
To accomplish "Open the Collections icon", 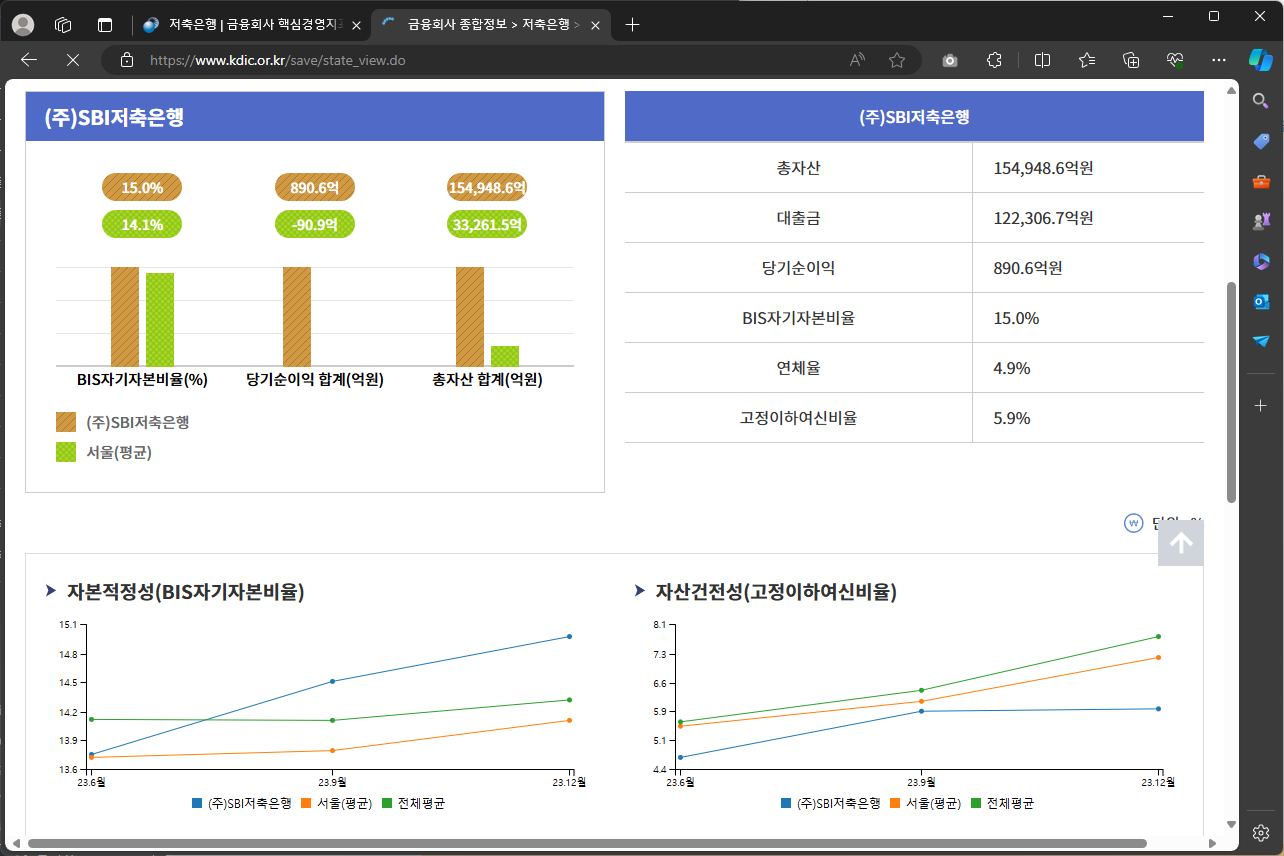I will pyautogui.click(x=1131, y=60).
